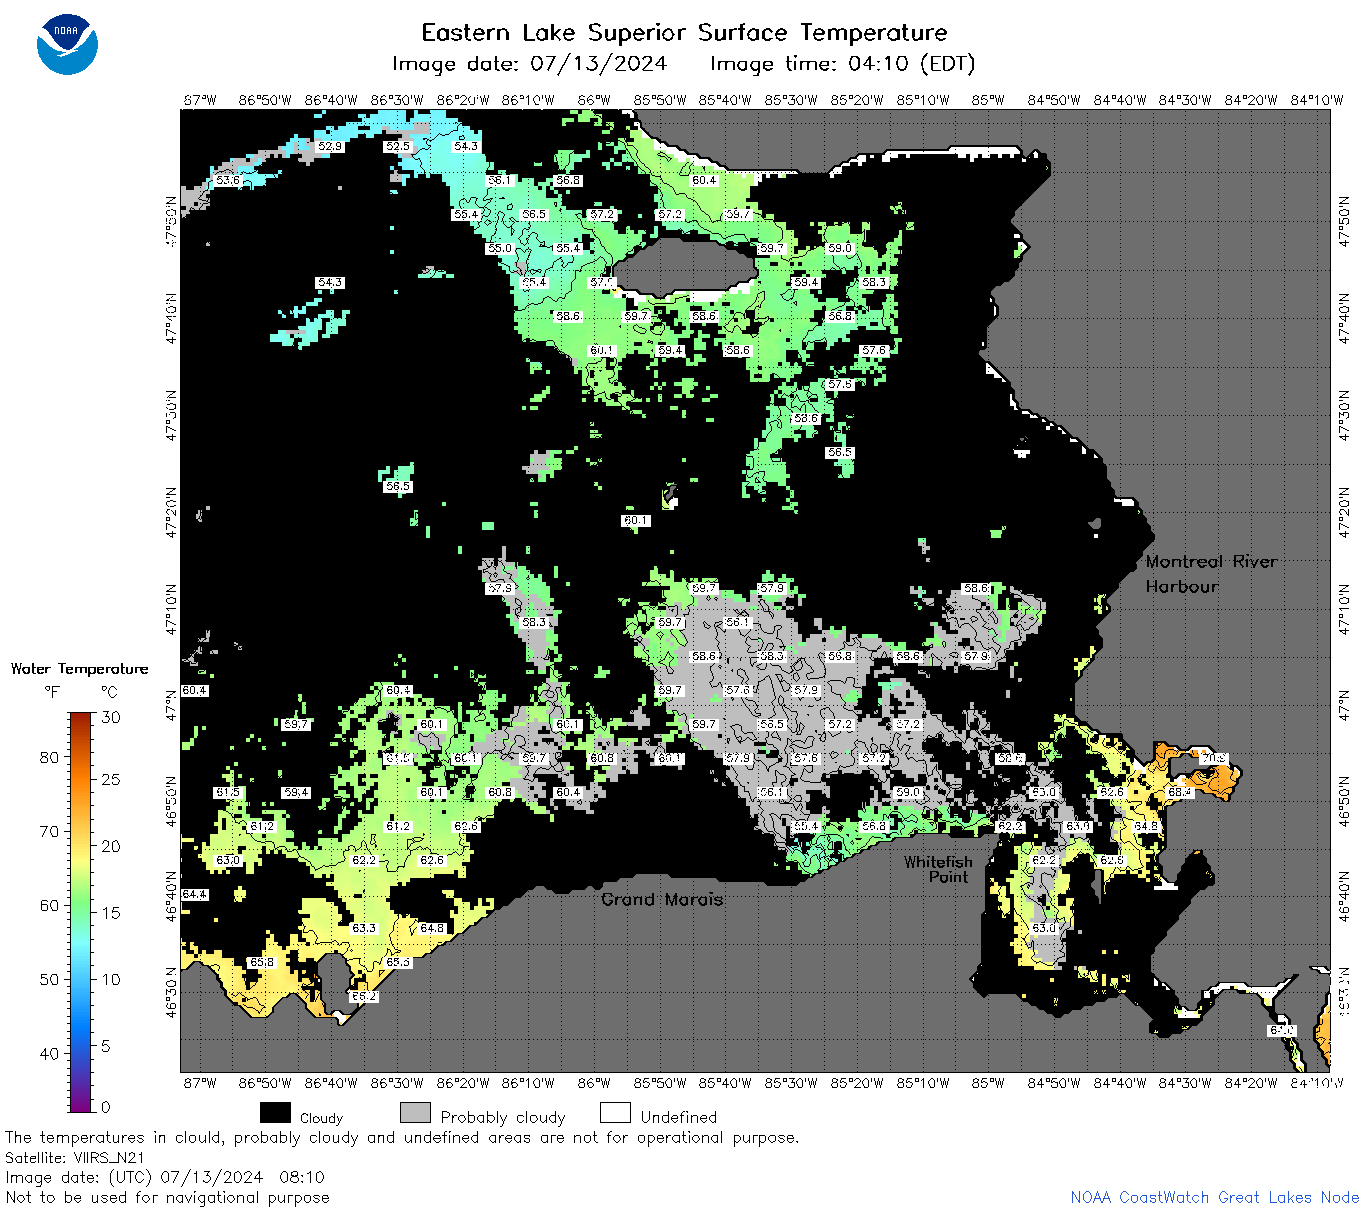Viewport: 1370px width, 1213px height.
Task: Click the 80 tick on Fahrenheit scale
Action: [49, 757]
